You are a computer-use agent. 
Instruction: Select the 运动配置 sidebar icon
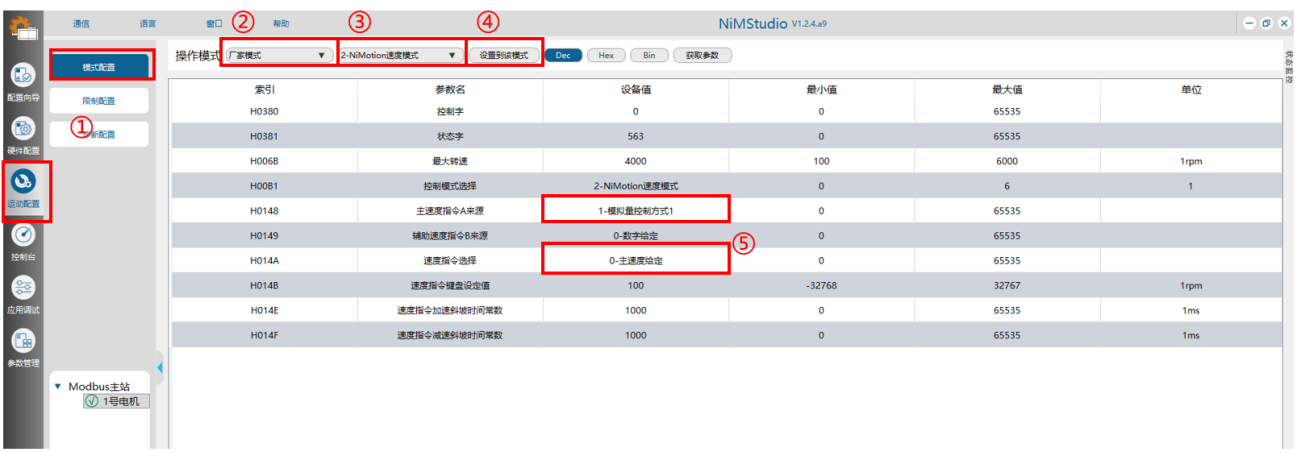click(23, 181)
